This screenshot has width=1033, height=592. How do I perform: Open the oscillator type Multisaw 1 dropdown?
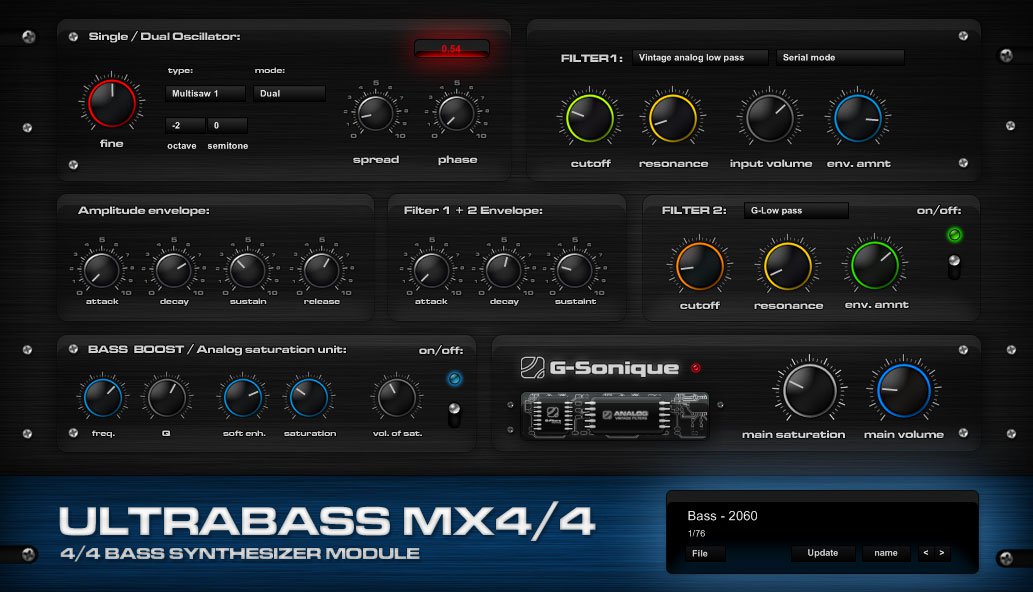(205, 94)
